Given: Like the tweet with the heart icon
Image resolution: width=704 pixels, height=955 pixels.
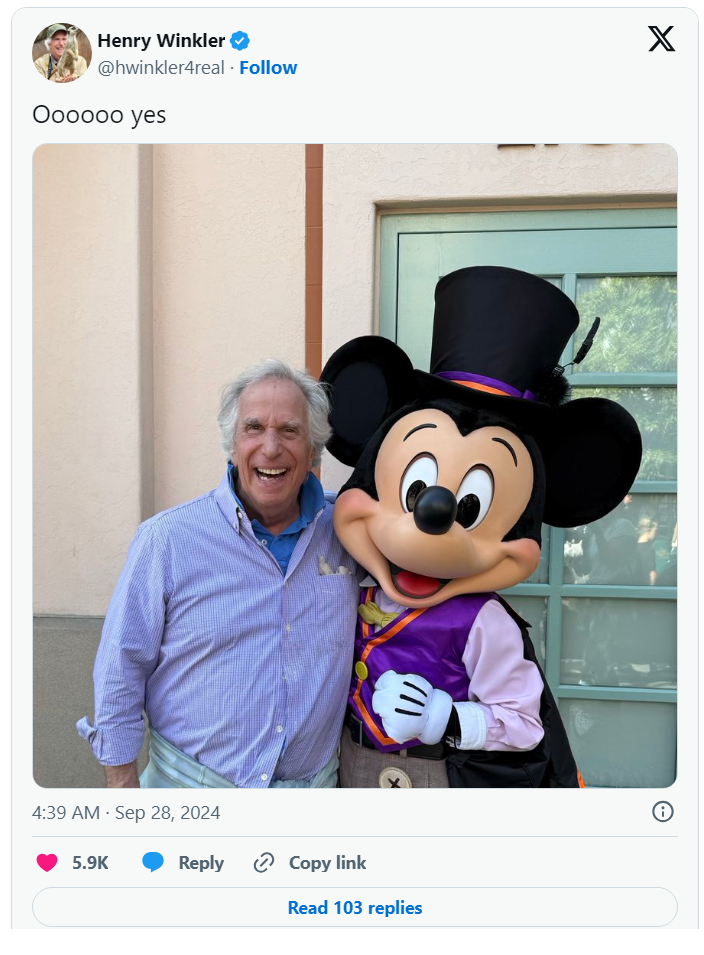Looking at the screenshot, I should pos(47,862).
